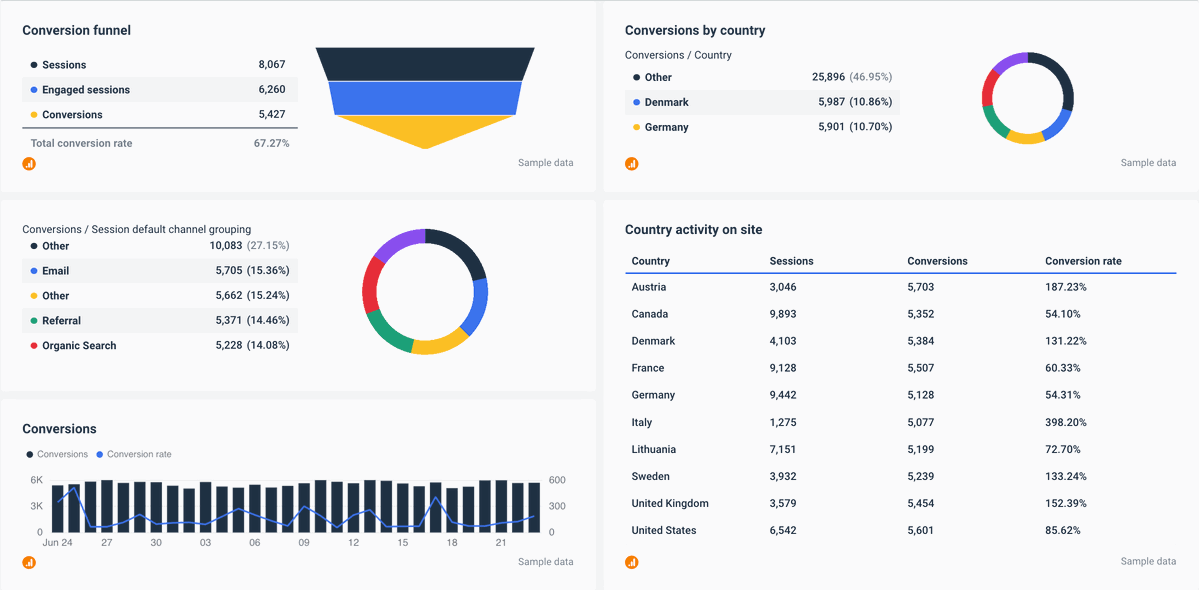The width and height of the screenshot is (1199, 590).
Task: Select the Germany legend row showing 5,901
Action: (x=762, y=127)
